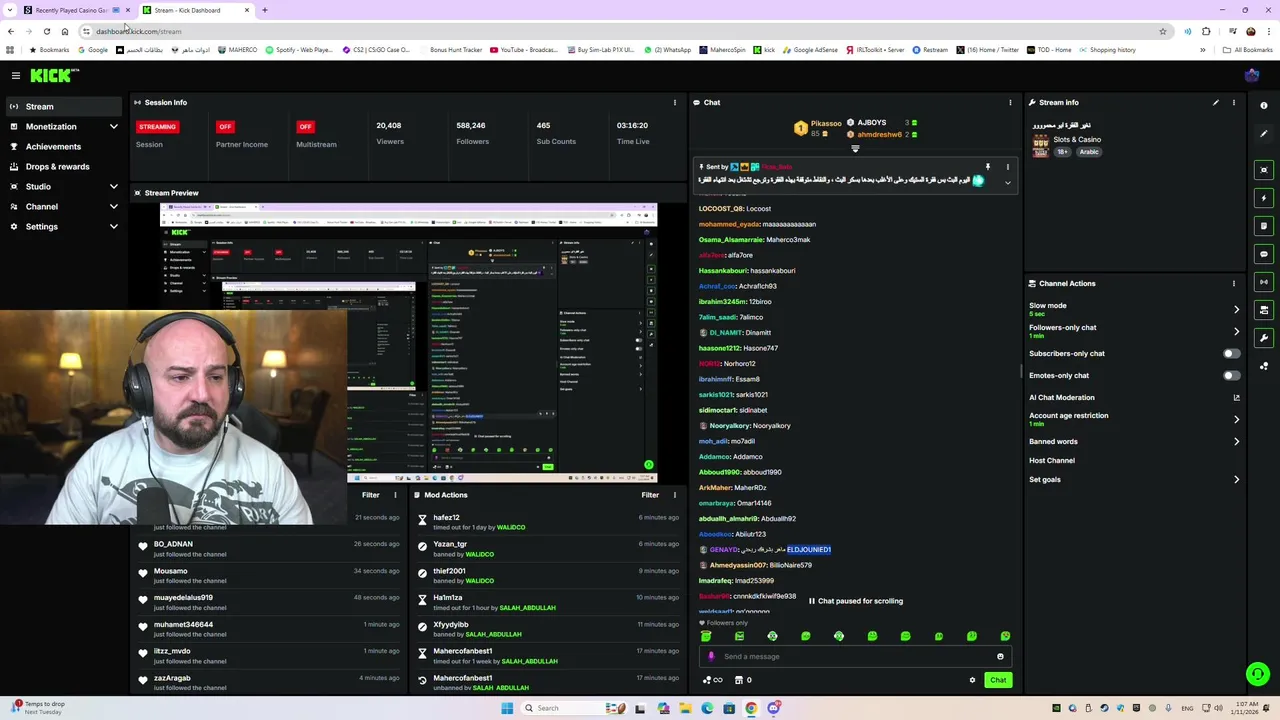Screen dimensions: 1280x720
Task: Toggle the stream preview widget icon in sidebar
Action: coord(1264,170)
